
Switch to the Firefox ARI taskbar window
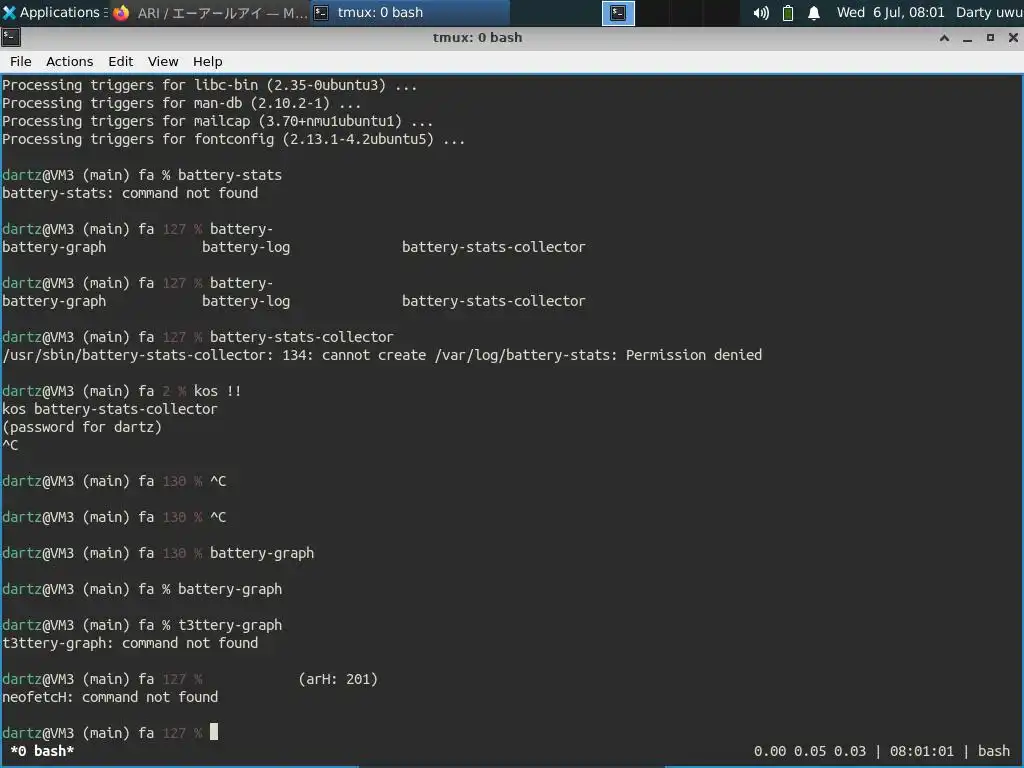(x=210, y=12)
